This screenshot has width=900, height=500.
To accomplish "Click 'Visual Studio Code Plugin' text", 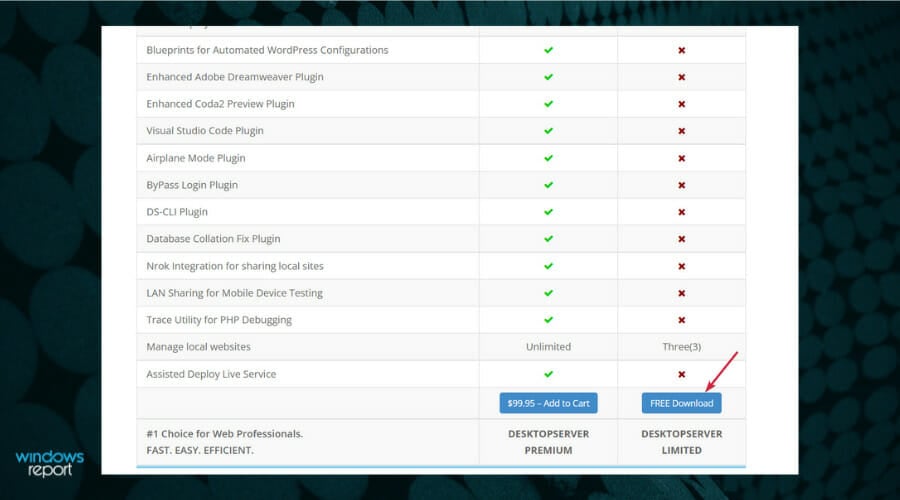I will click(205, 131).
